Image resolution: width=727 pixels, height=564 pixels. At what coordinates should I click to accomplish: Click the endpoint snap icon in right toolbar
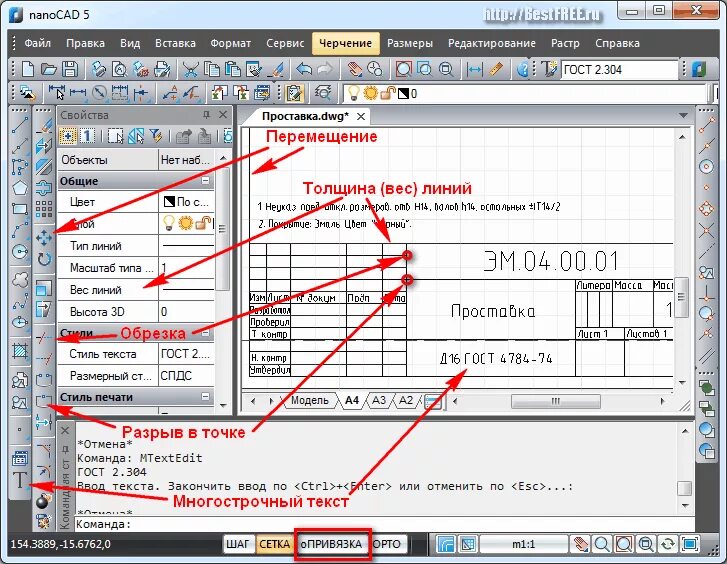click(x=707, y=125)
